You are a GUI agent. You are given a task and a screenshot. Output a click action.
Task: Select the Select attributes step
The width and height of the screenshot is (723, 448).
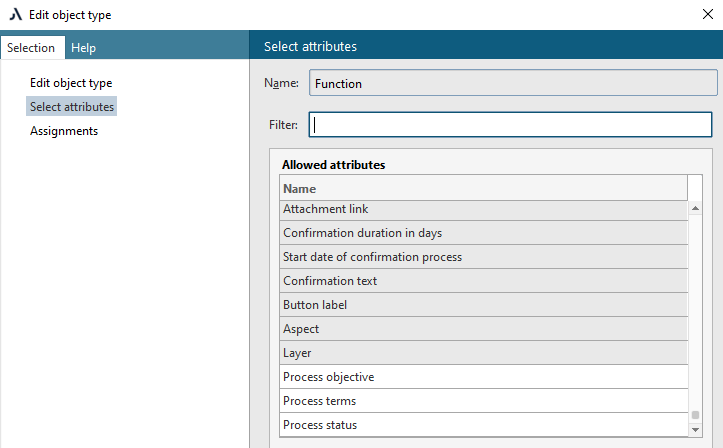click(72, 107)
